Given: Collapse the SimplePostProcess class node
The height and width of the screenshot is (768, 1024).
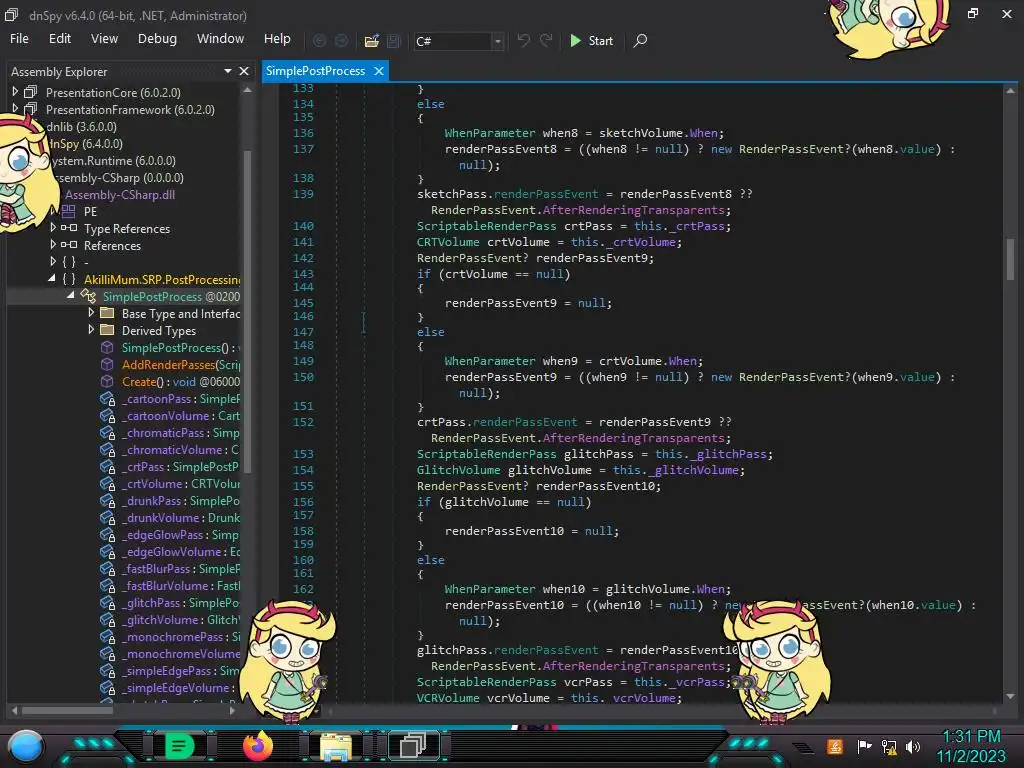Looking at the screenshot, I should pos(71,295).
